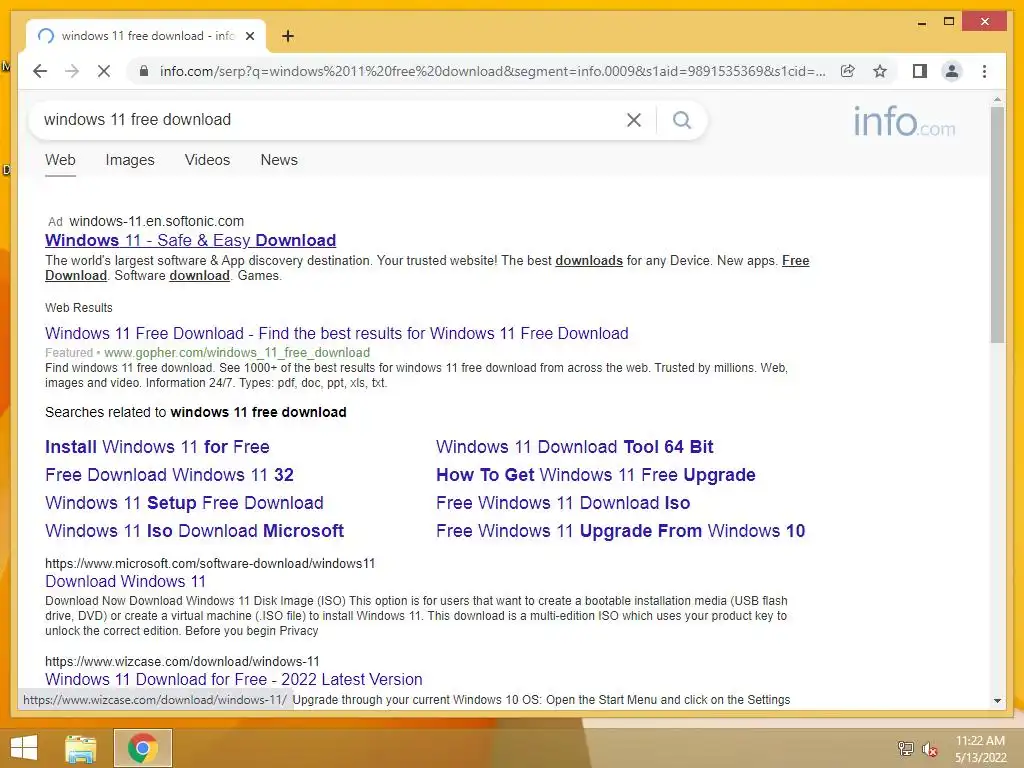Open Chrome profile menu

pyautogui.click(x=952, y=71)
